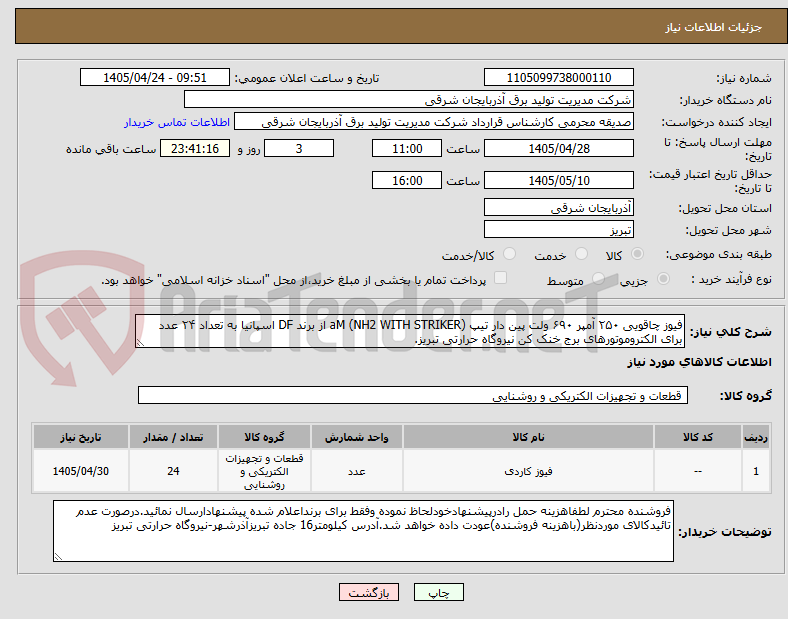The width and height of the screenshot is (788, 619).
Task: Click the item code cell showing --
Action: point(698,471)
